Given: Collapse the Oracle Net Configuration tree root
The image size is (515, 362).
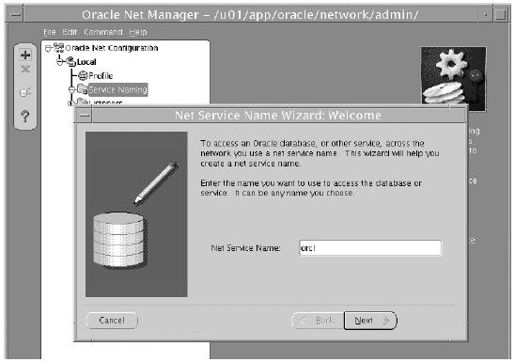Looking at the screenshot, I should pos(48,49).
